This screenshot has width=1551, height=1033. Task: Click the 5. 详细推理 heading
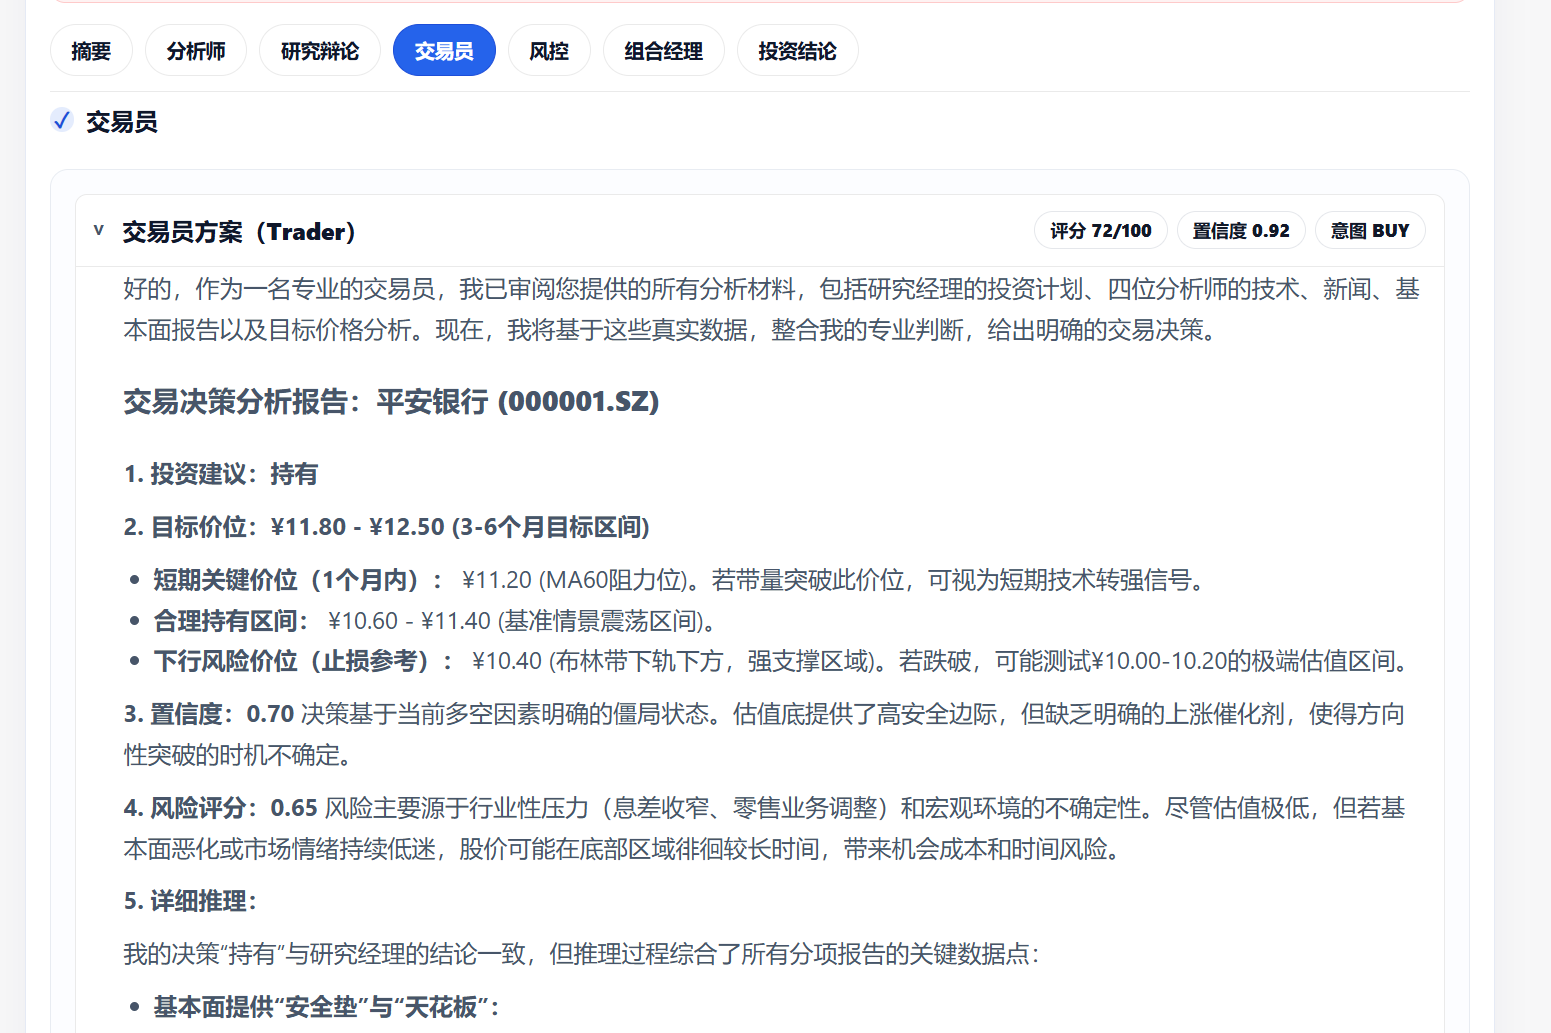(x=191, y=901)
